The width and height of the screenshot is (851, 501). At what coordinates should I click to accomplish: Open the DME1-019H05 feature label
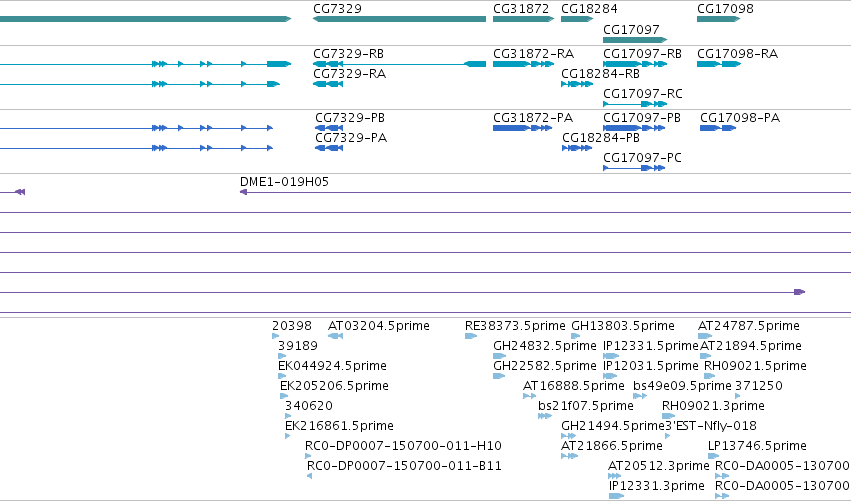[284, 182]
